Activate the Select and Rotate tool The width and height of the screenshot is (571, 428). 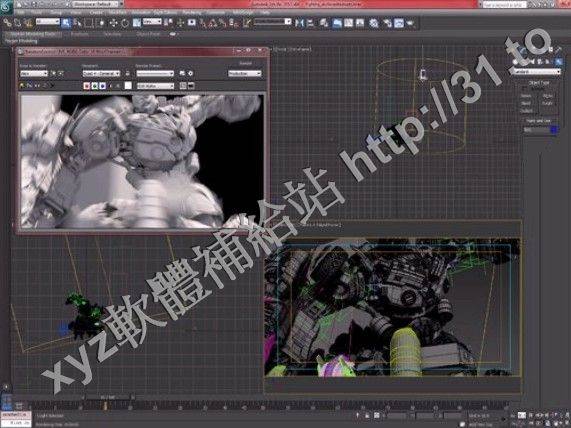[x=125, y=23]
